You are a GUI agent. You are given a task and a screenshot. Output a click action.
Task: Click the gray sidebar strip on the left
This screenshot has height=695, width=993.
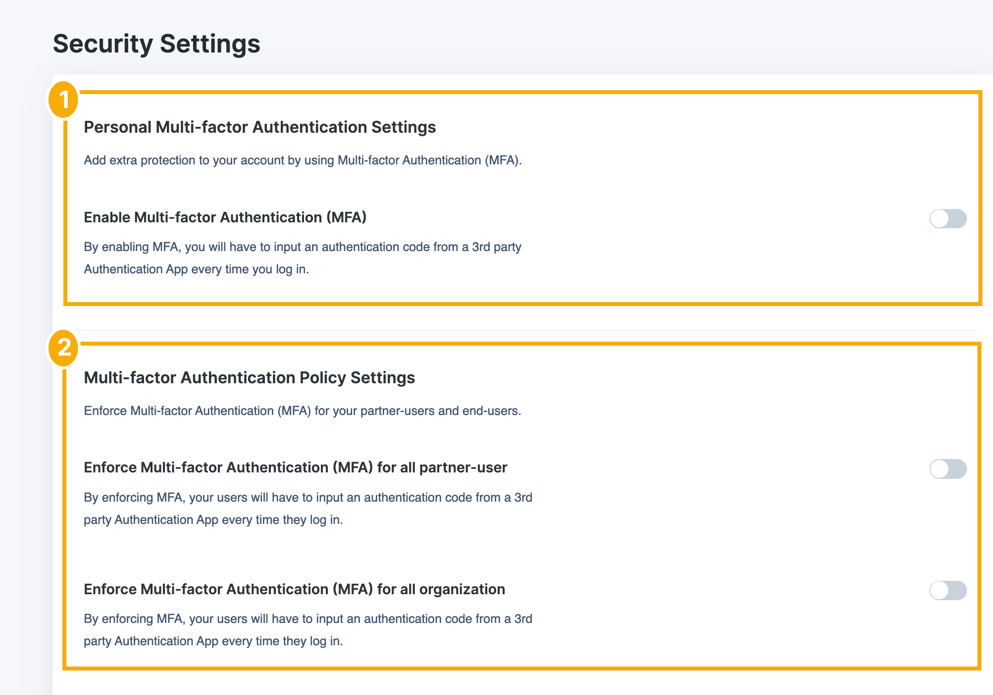pyautogui.click(x=25, y=400)
